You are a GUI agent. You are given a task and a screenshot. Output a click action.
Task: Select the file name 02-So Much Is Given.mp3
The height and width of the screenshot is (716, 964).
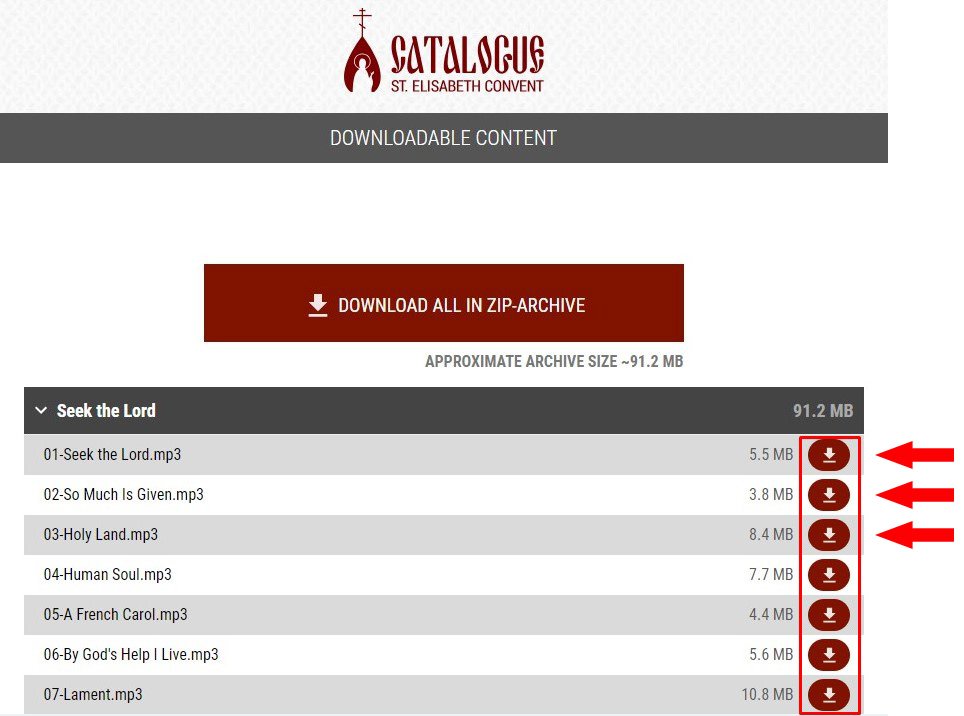click(x=124, y=494)
